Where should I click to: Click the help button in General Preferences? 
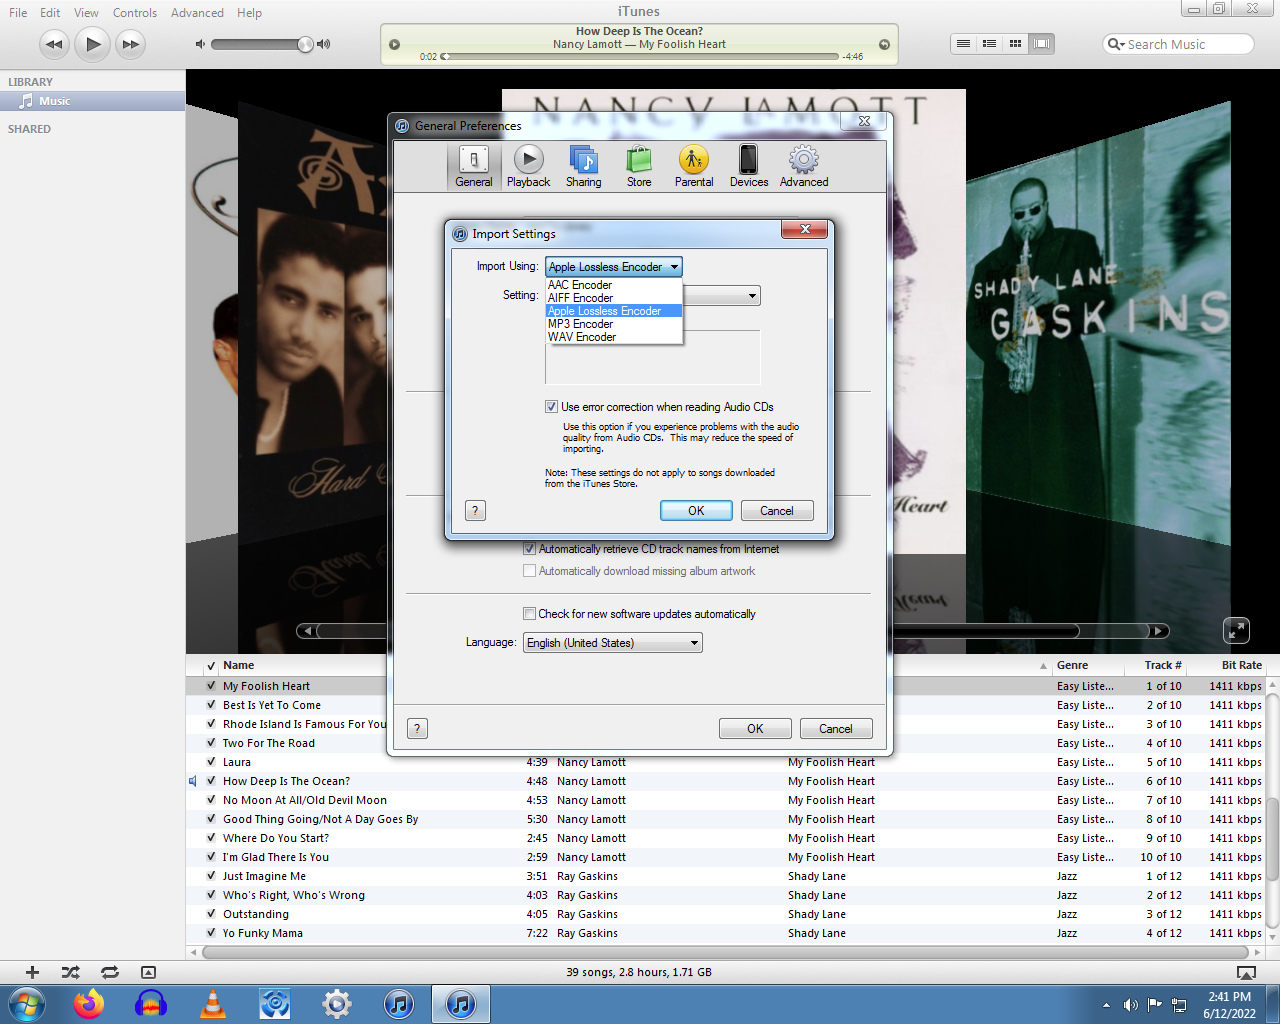click(x=418, y=729)
